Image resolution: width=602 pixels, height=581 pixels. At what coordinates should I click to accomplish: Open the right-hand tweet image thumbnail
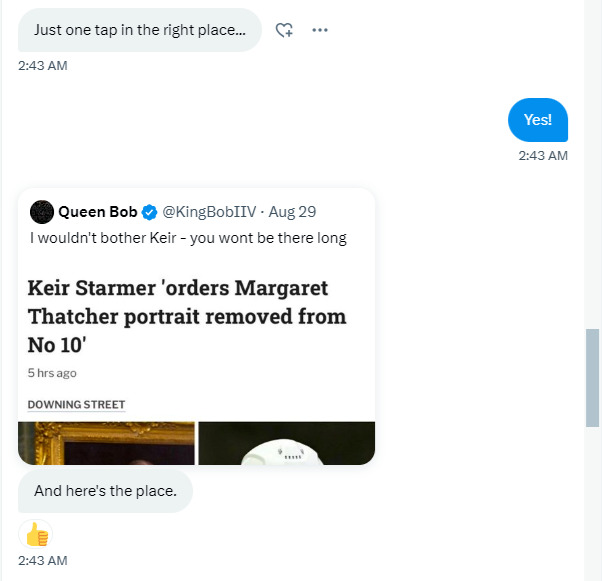(286, 443)
